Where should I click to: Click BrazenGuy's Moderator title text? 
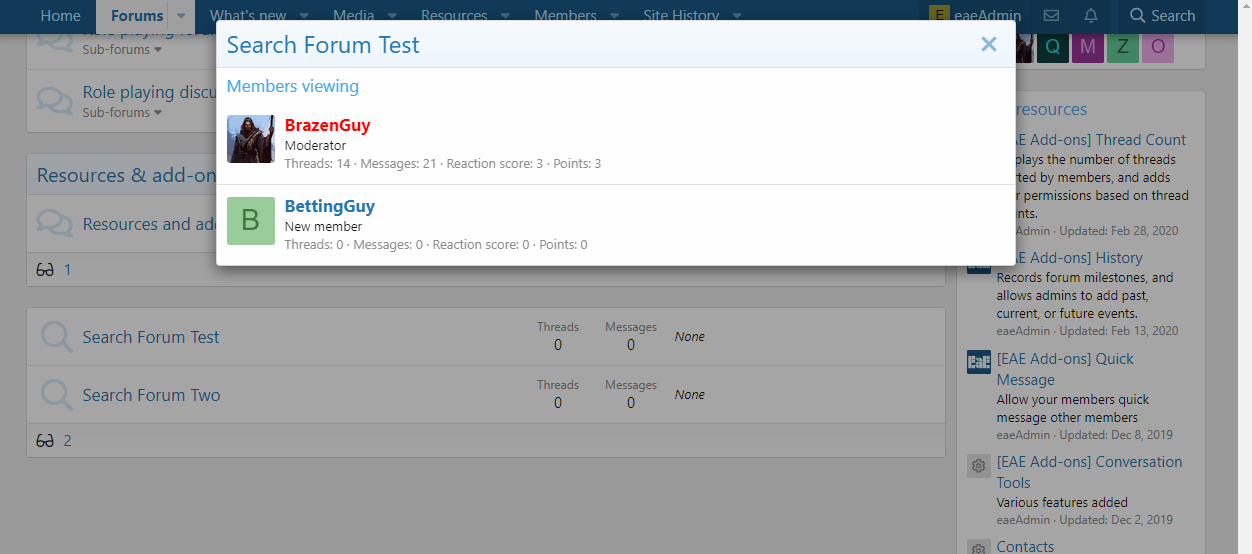pos(315,145)
